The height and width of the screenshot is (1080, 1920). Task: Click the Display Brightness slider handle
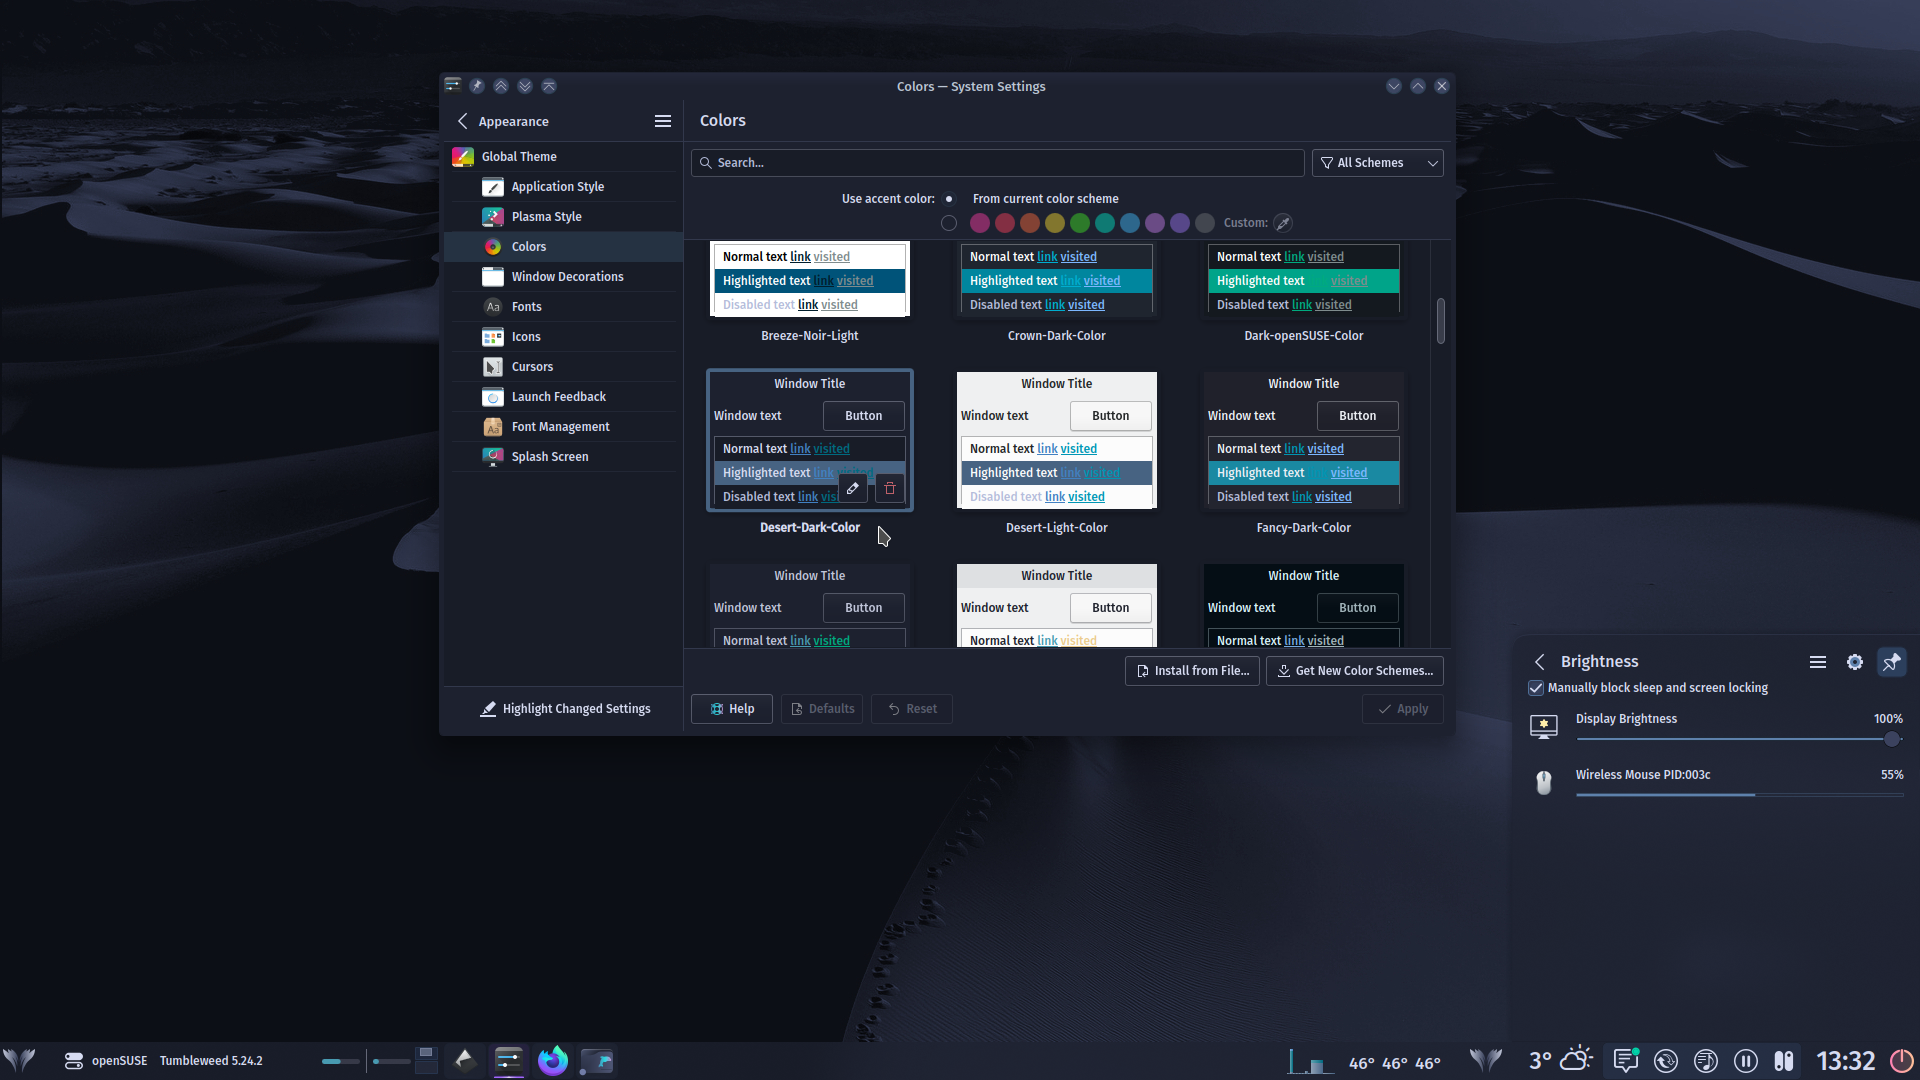tap(1892, 739)
